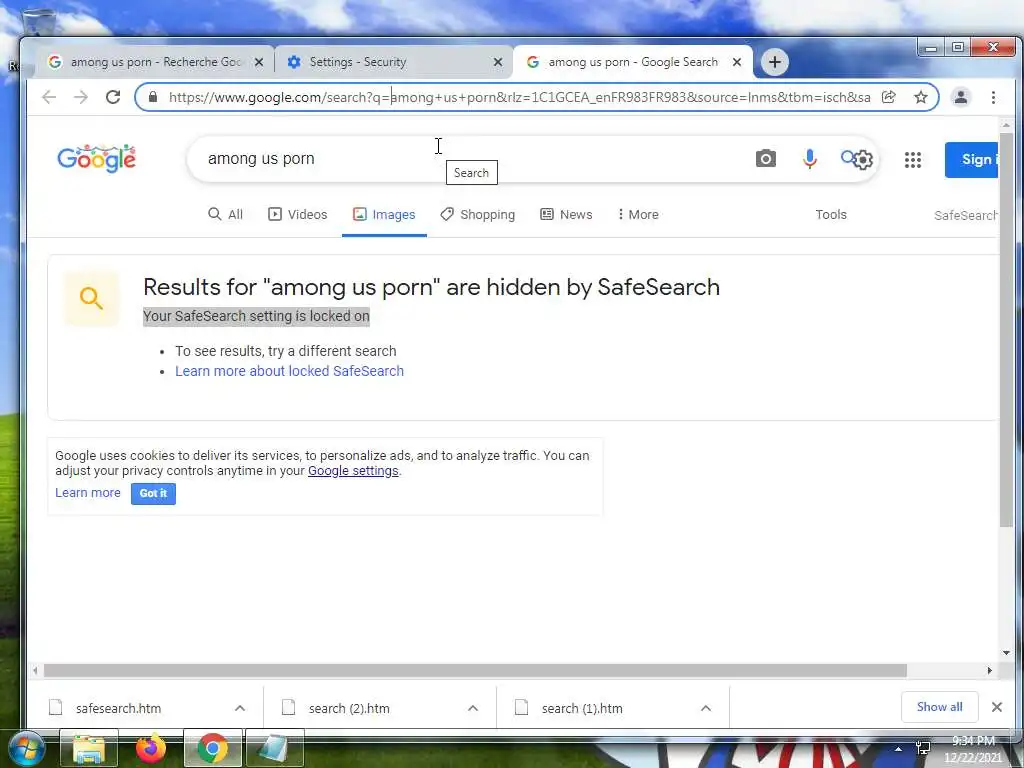The image size is (1024, 768).
Task: Close the Recherche Google tab
Action: (x=259, y=62)
